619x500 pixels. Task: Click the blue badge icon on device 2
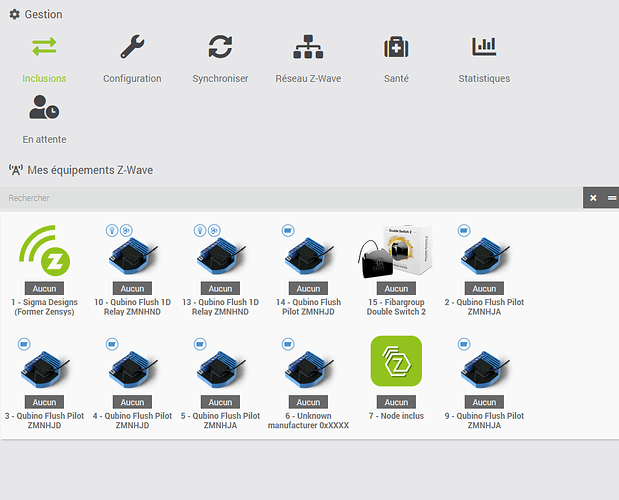pyautogui.click(x=464, y=230)
